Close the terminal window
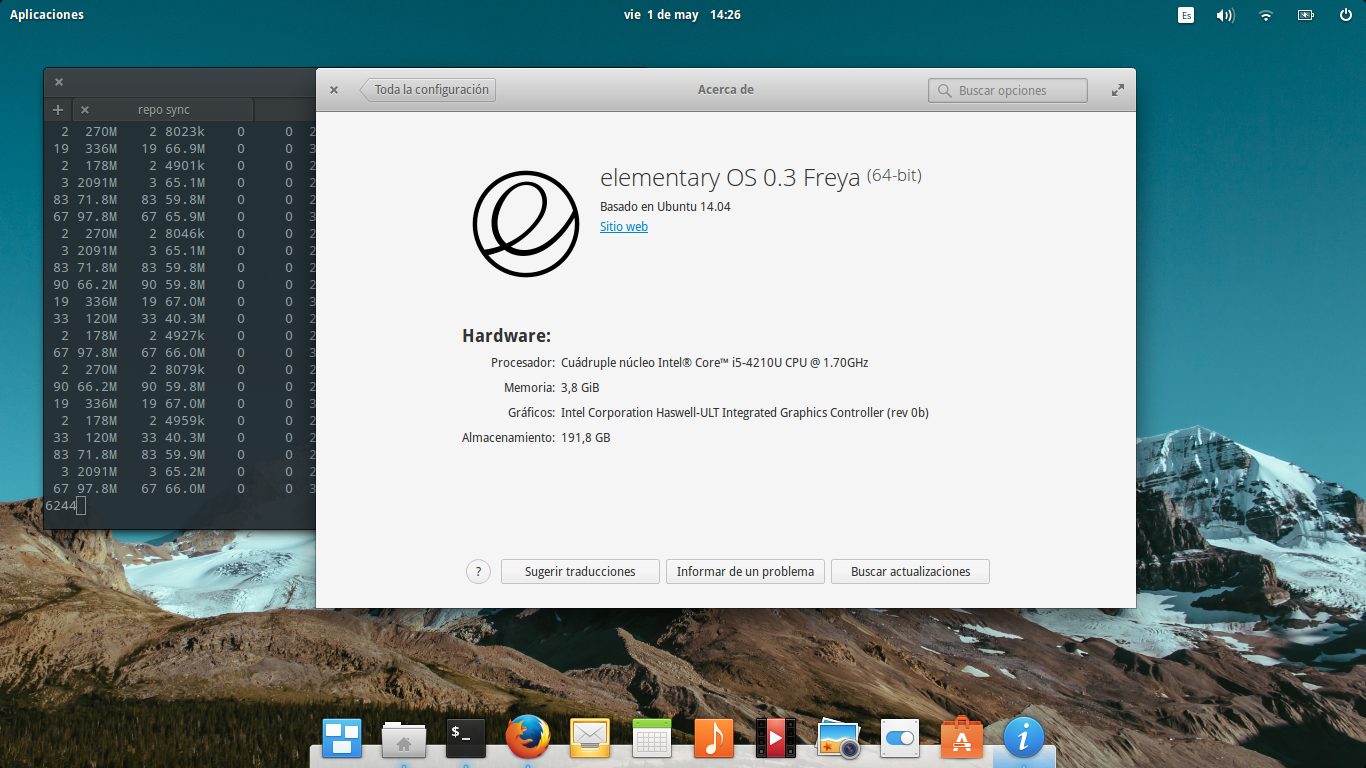The height and width of the screenshot is (768, 1366). [59, 82]
